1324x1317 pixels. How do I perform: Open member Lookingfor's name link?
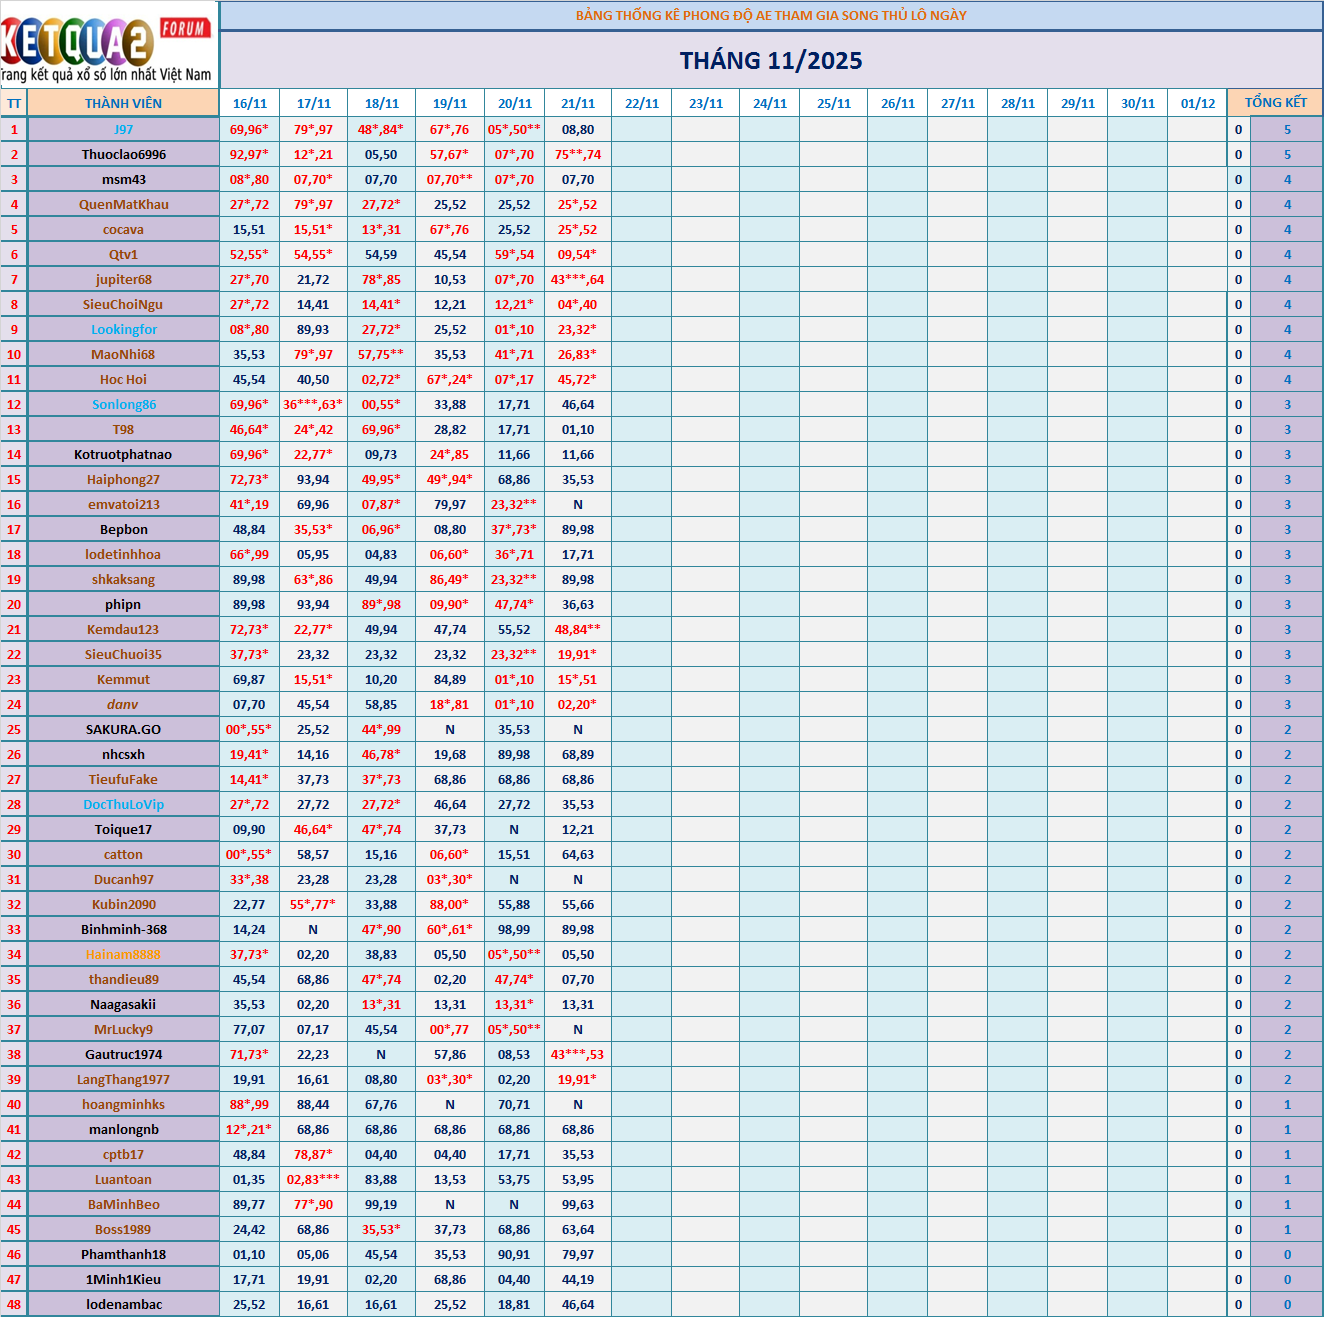123,329
